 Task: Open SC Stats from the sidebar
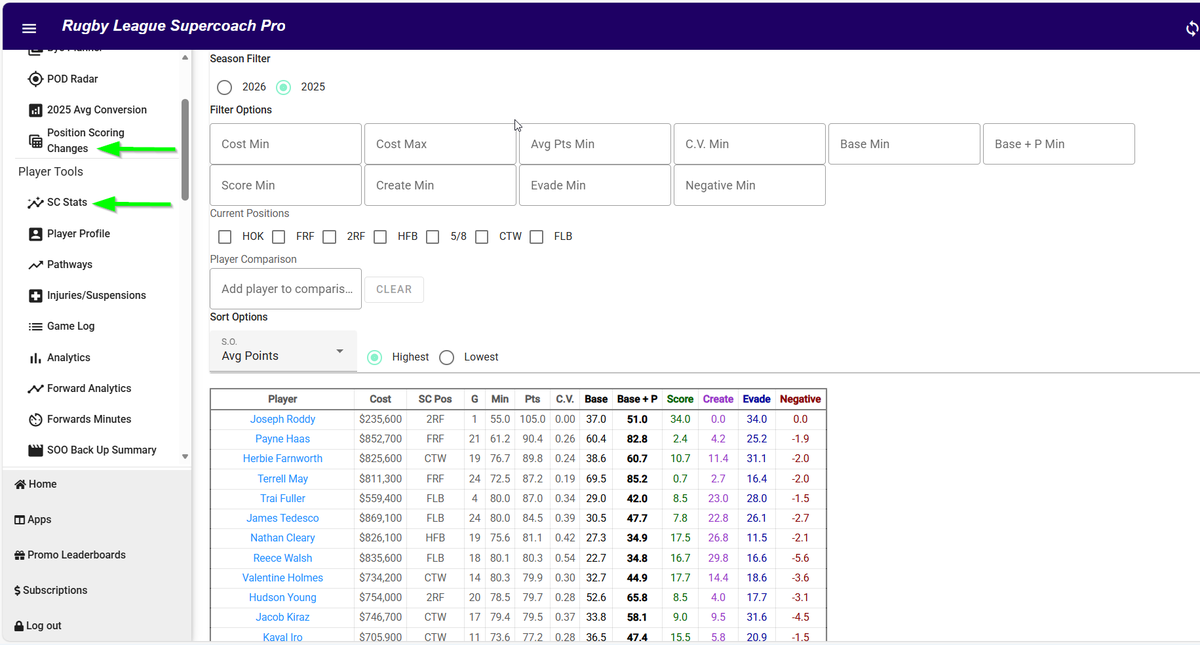67,203
